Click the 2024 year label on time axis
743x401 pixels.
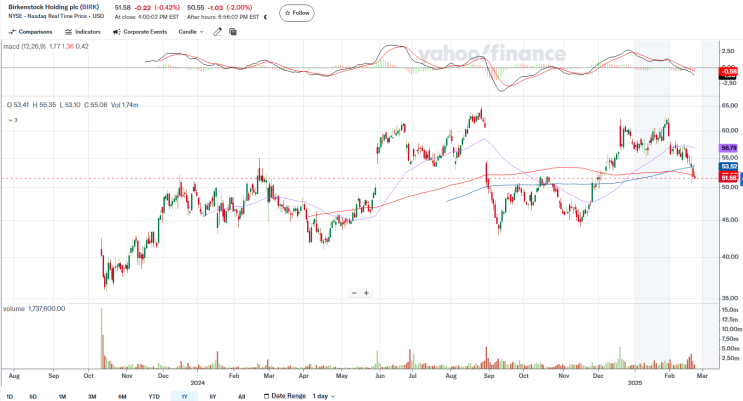[198, 383]
